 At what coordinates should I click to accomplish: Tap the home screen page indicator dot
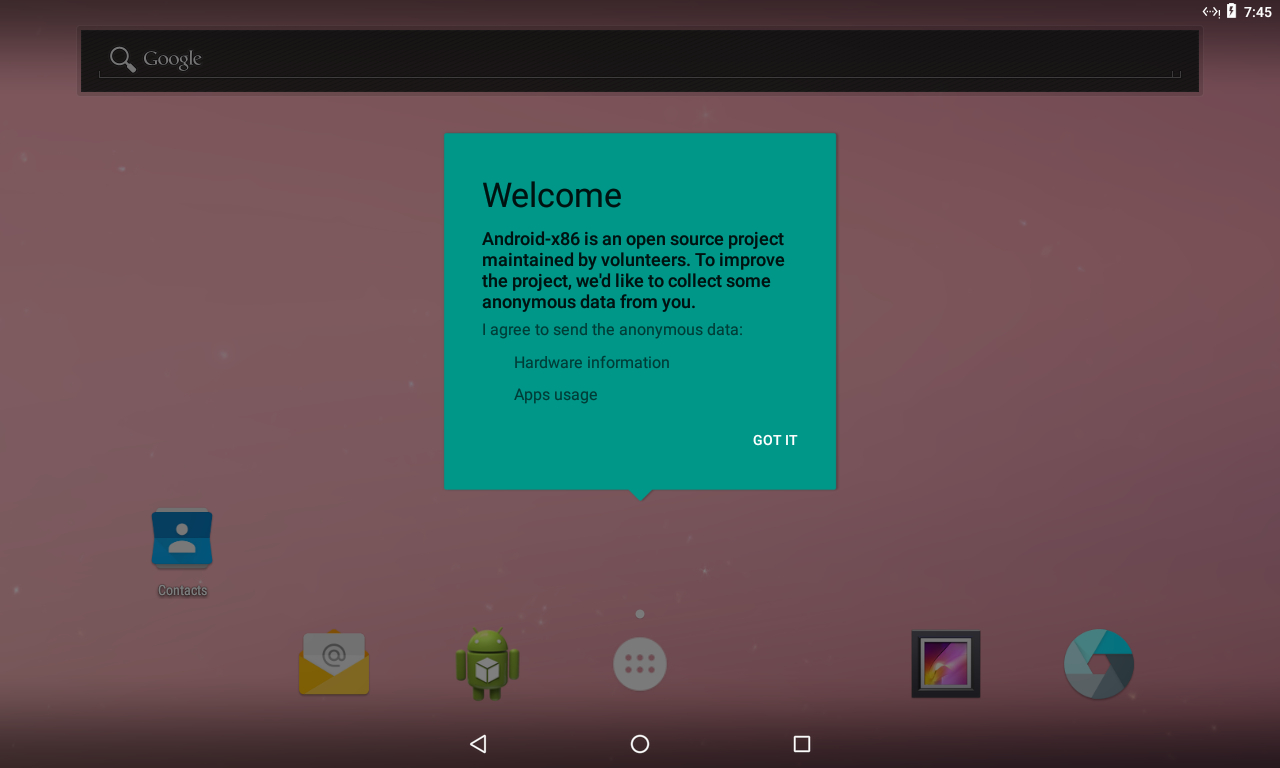point(640,614)
